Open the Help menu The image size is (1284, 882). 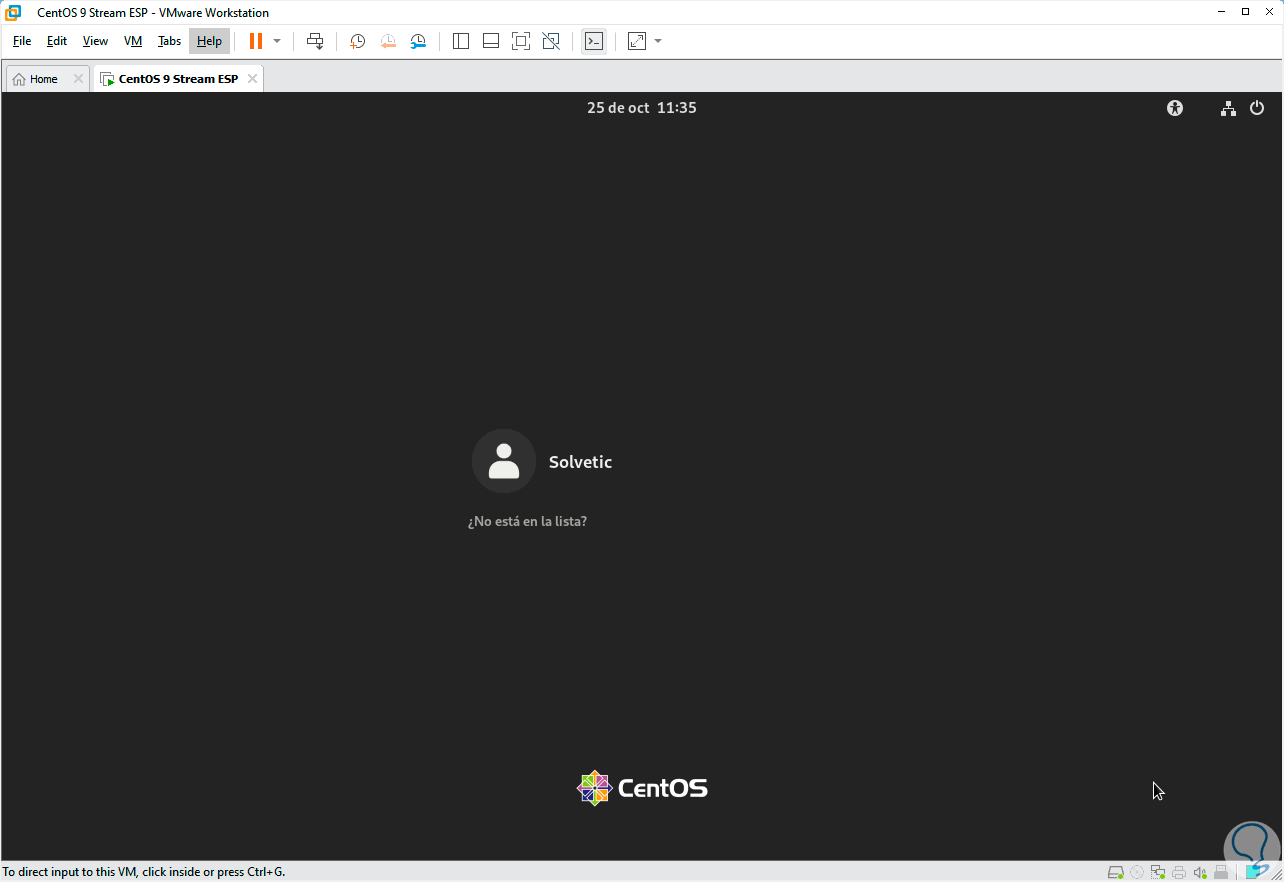(x=209, y=41)
